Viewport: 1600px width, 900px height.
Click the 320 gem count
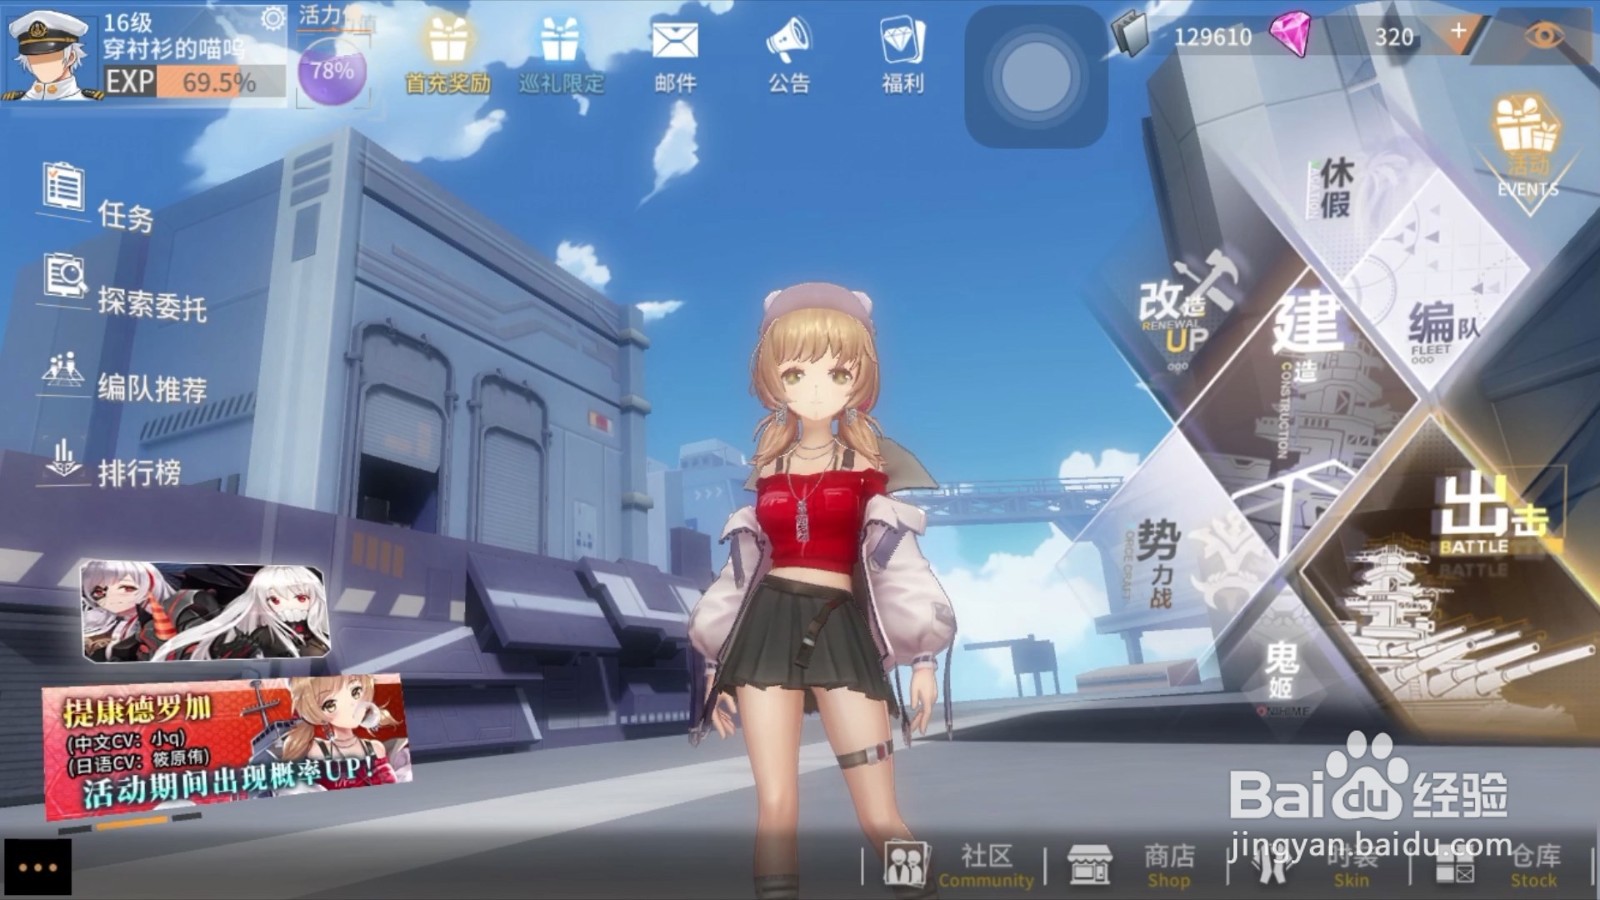pyautogui.click(x=1394, y=37)
